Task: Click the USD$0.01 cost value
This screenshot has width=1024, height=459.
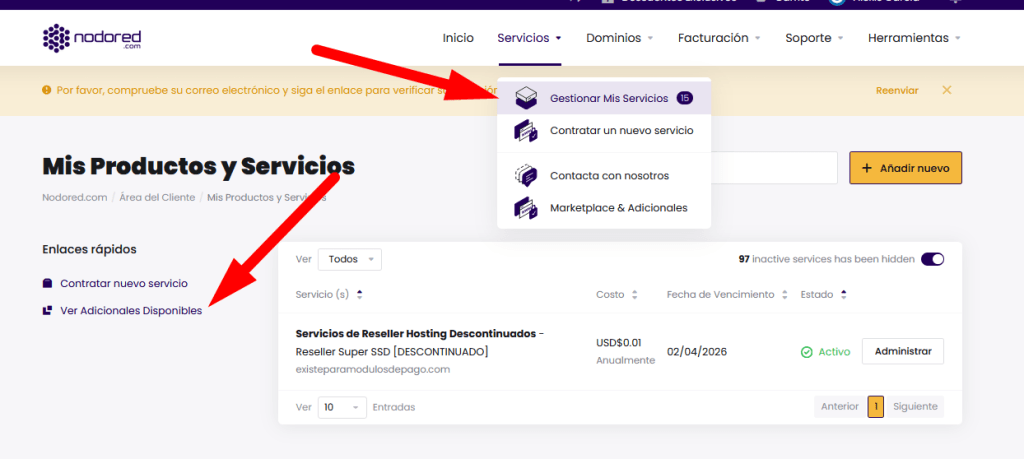Action: point(618,343)
